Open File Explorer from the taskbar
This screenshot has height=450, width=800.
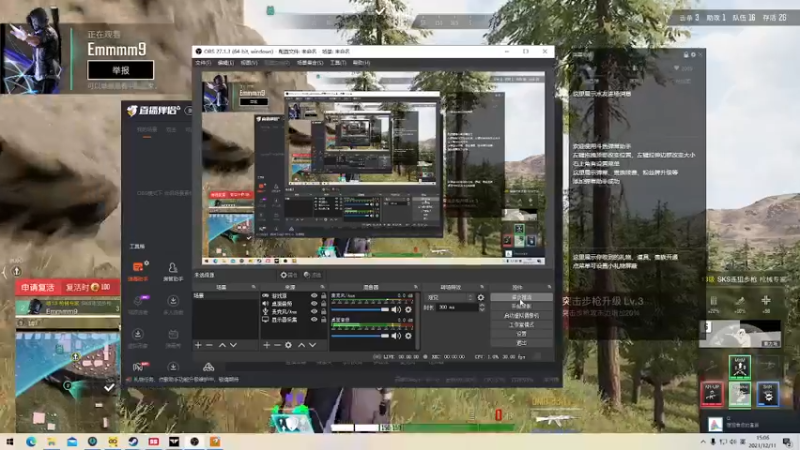tap(52, 441)
